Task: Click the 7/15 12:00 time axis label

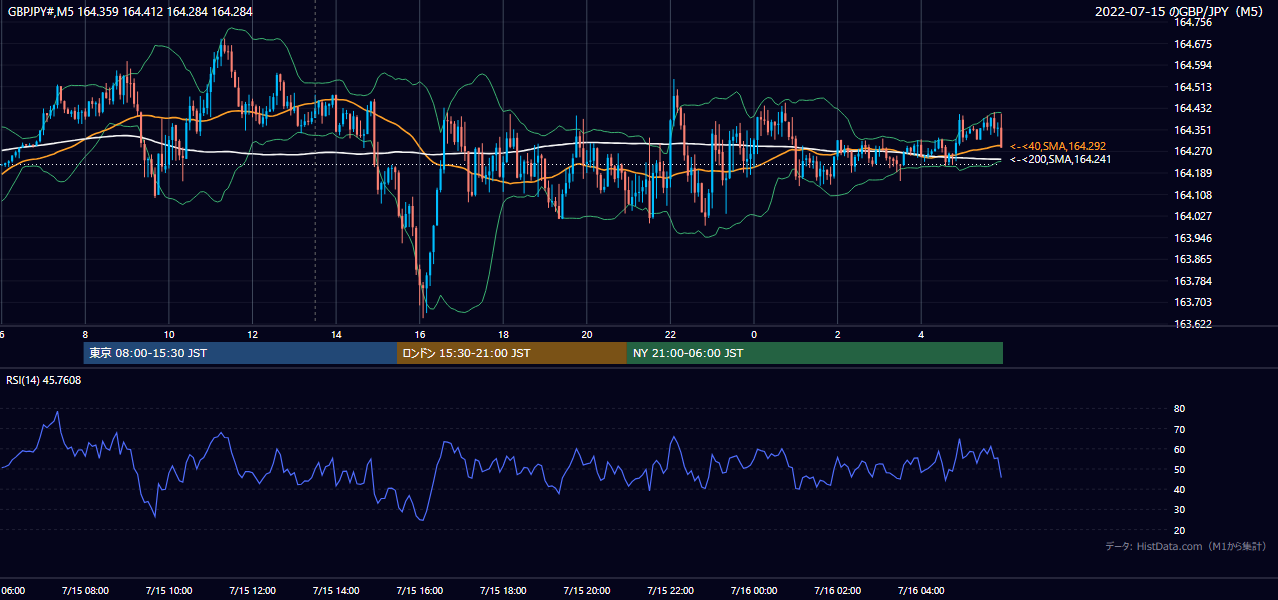Action: (x=252, y=591)
